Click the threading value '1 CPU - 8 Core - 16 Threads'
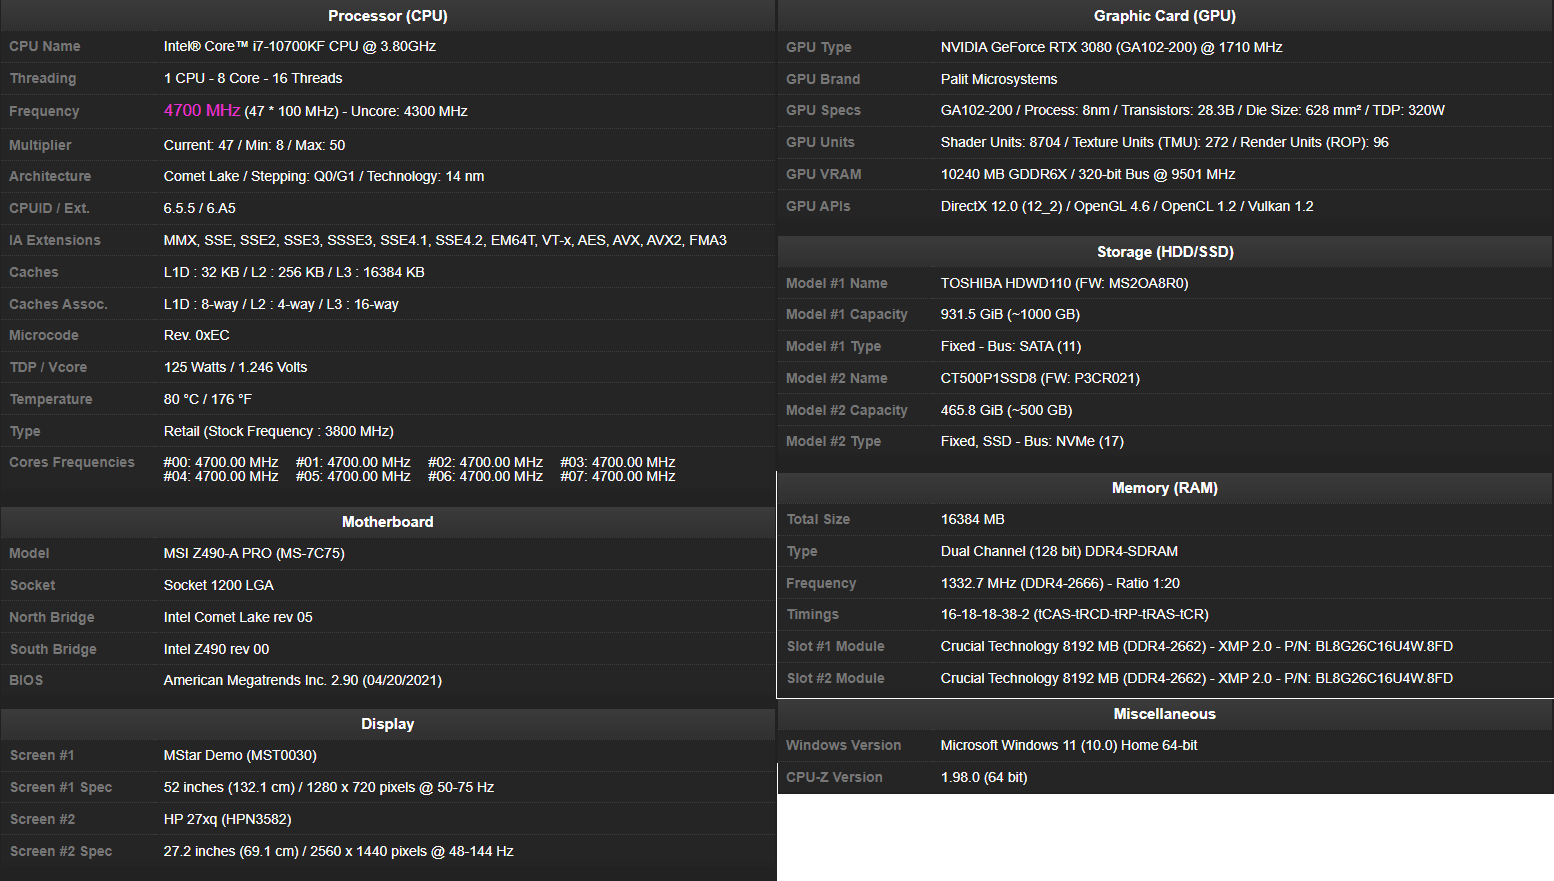The height and width of the screenshot is (881, 1554). 253,78
